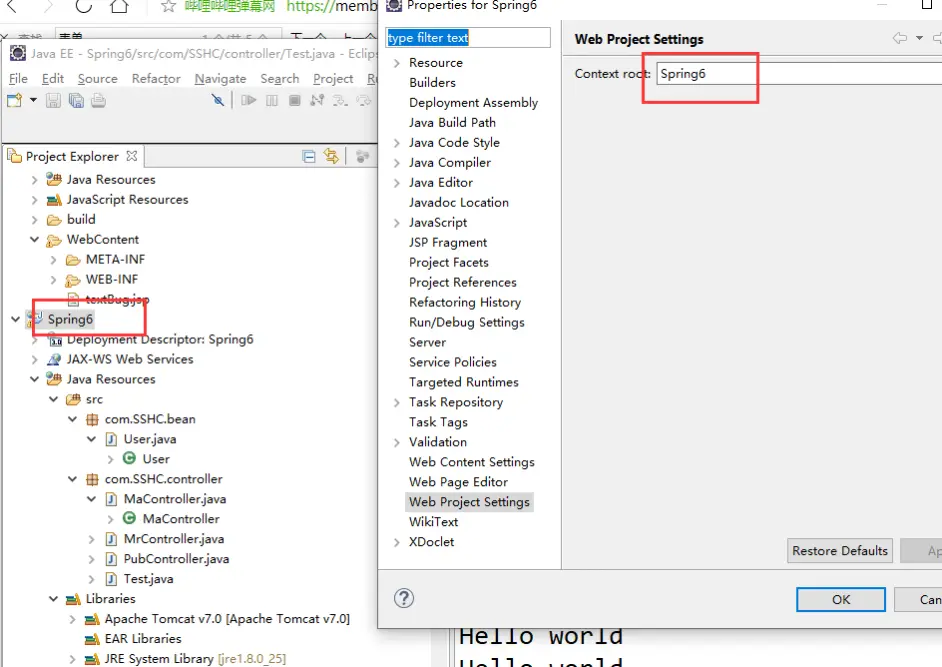
Task: Click the browser home icon
Action: click(x=120, y=7)
